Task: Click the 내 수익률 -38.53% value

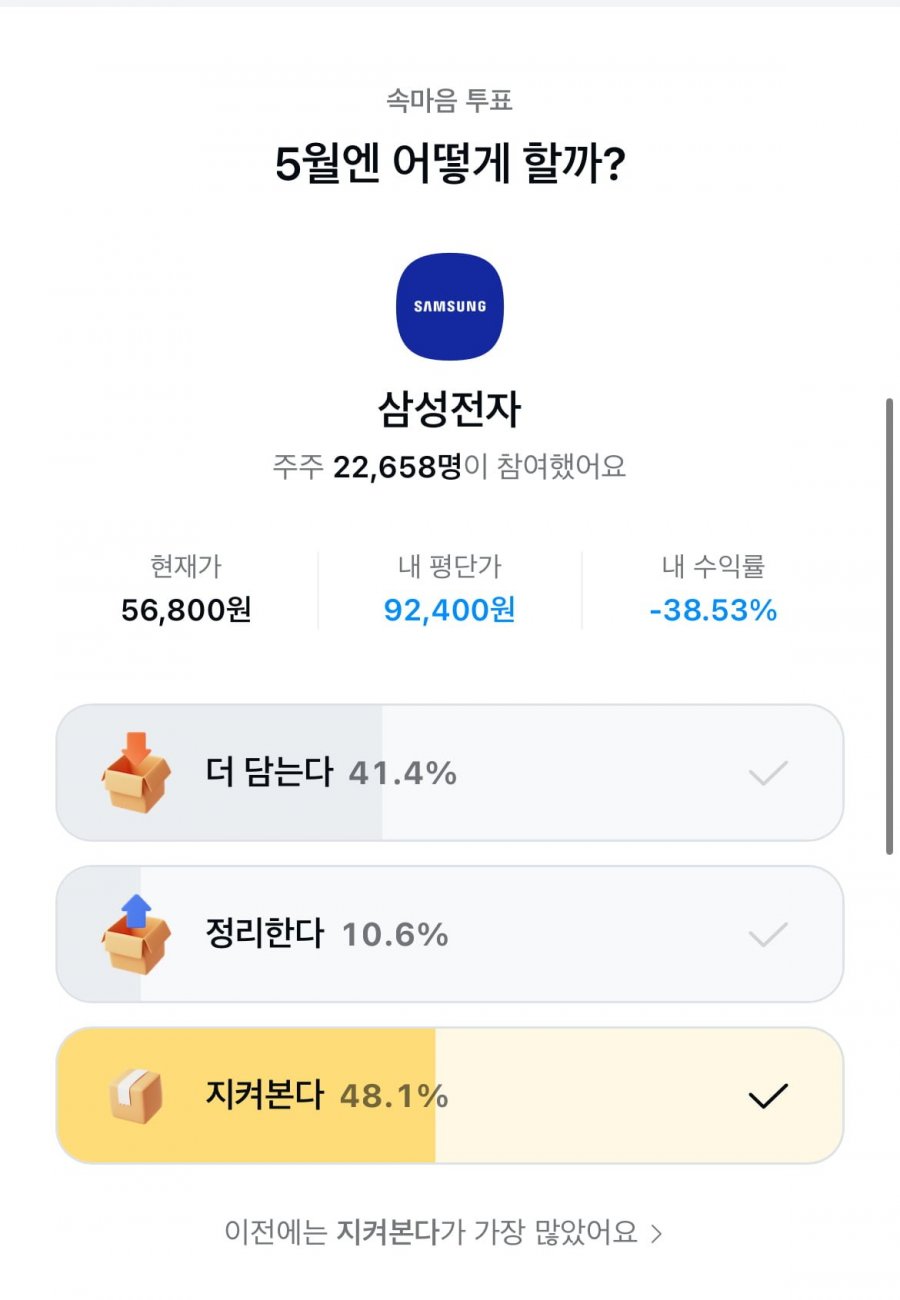Action: click(713, 610)
